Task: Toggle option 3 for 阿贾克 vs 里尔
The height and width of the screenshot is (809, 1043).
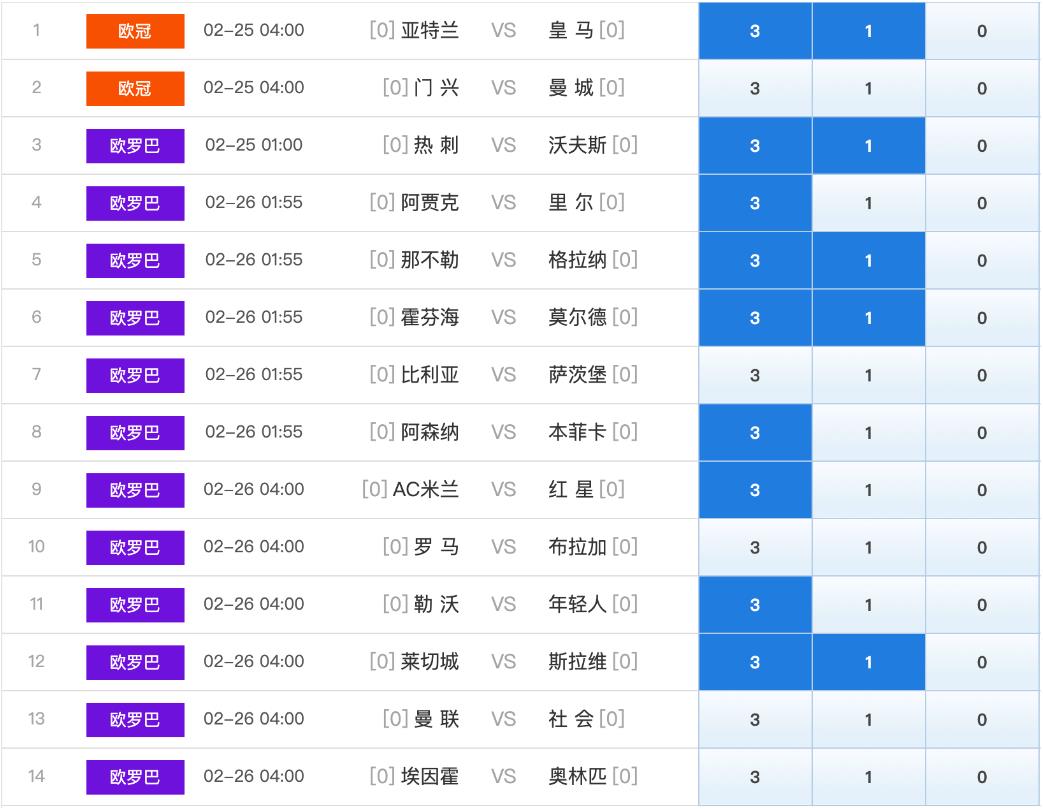Action: click(755, 203)
